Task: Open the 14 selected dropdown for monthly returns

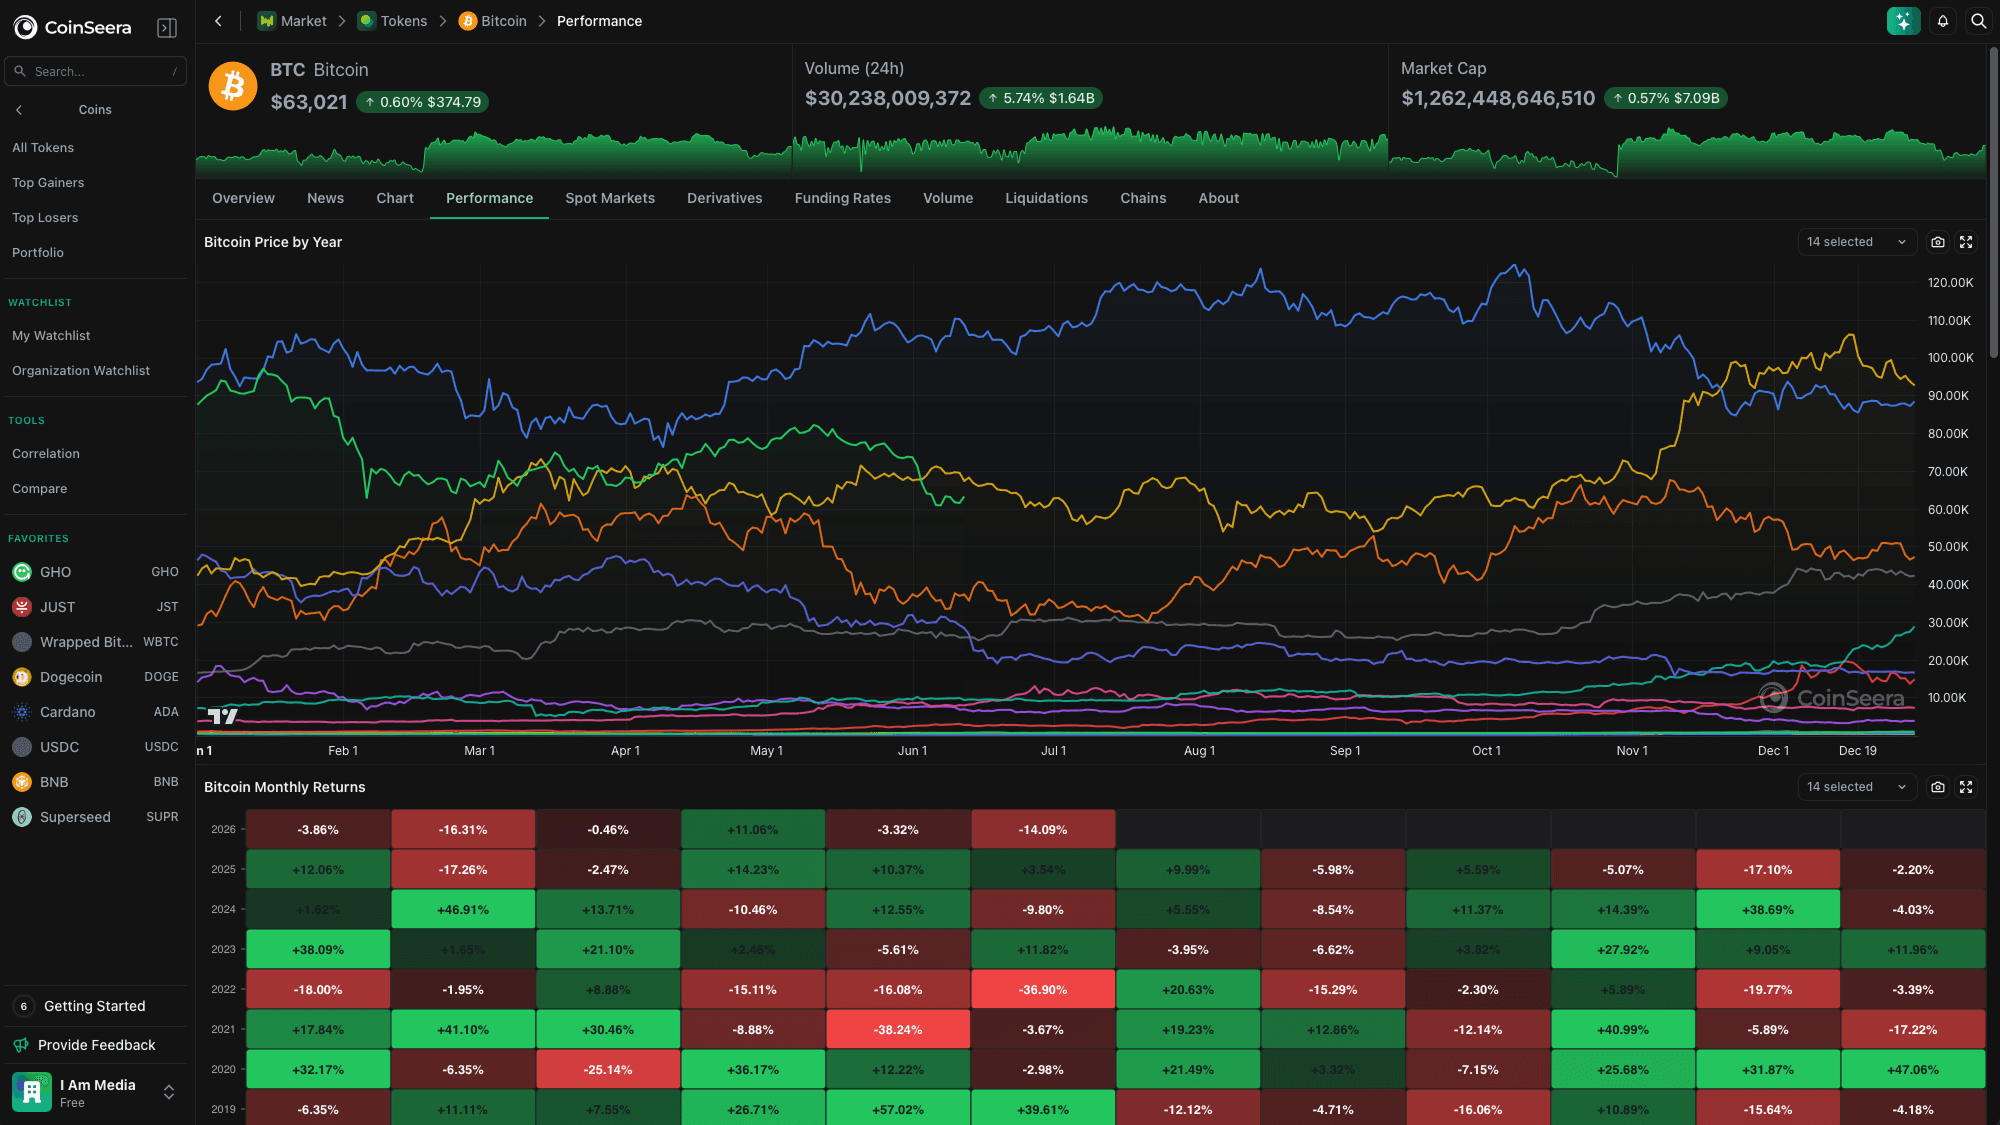Action: tap(1856, 787)
